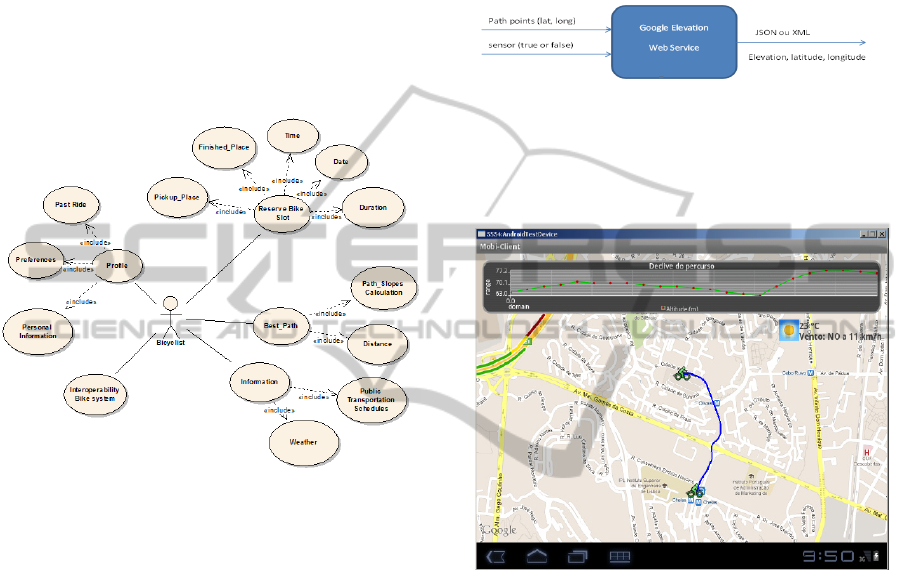The width and height of the screenshot is (912, 576).
Task: Select the bike marker at route start
Action: point(683,375)
